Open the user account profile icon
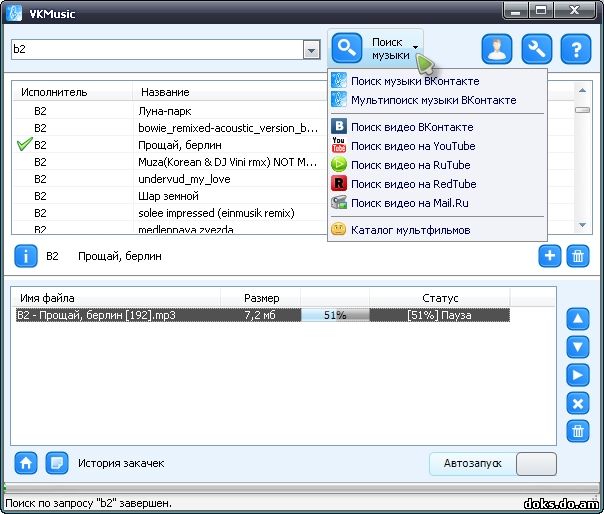Image resolution: width=604 pixels, height=514 pixels. (497, 49)
